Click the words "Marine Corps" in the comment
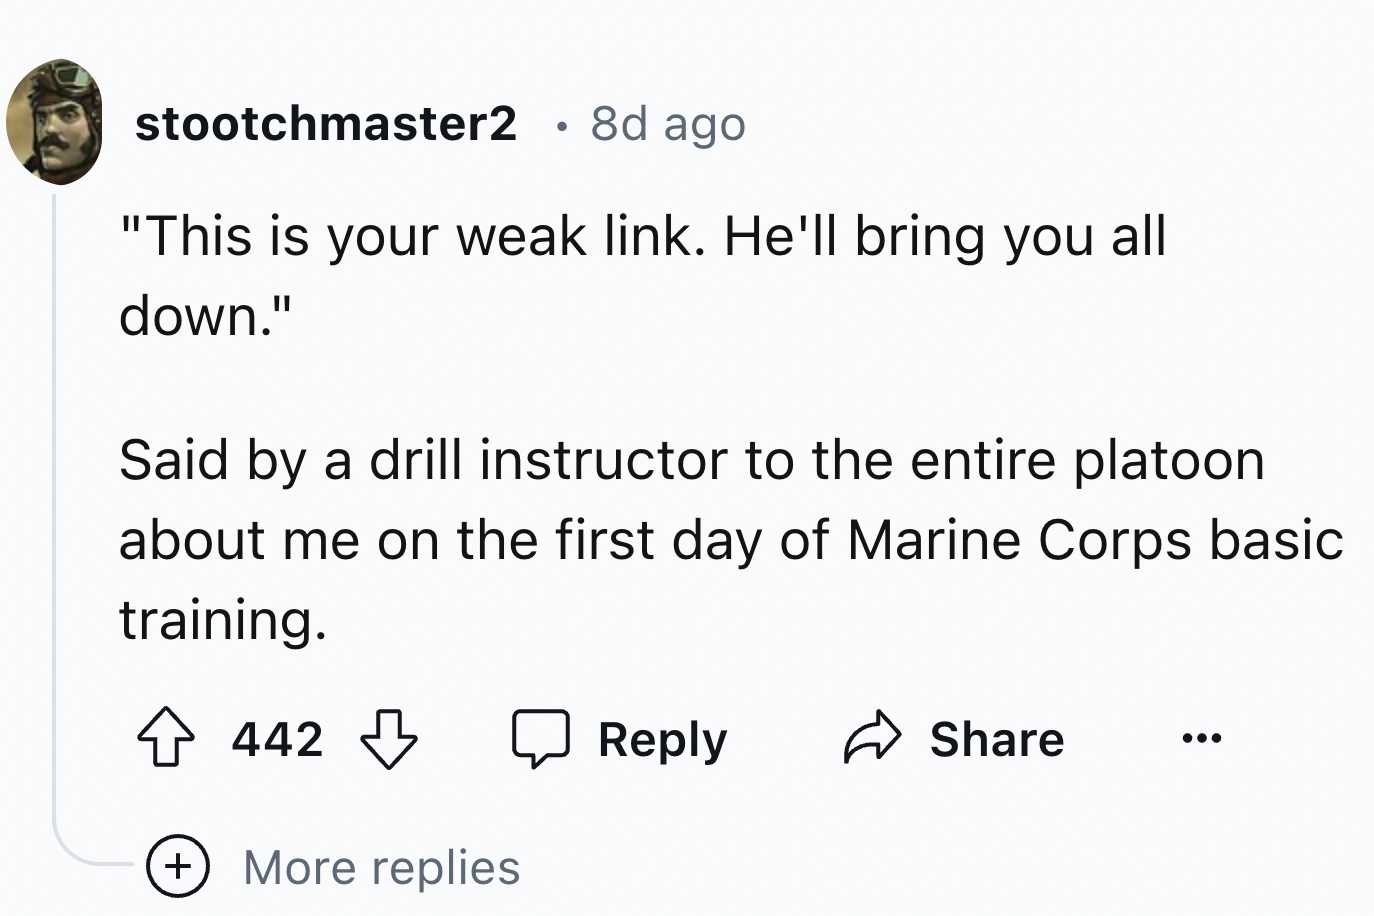1374x916 pixels. tap(1020, 540)
